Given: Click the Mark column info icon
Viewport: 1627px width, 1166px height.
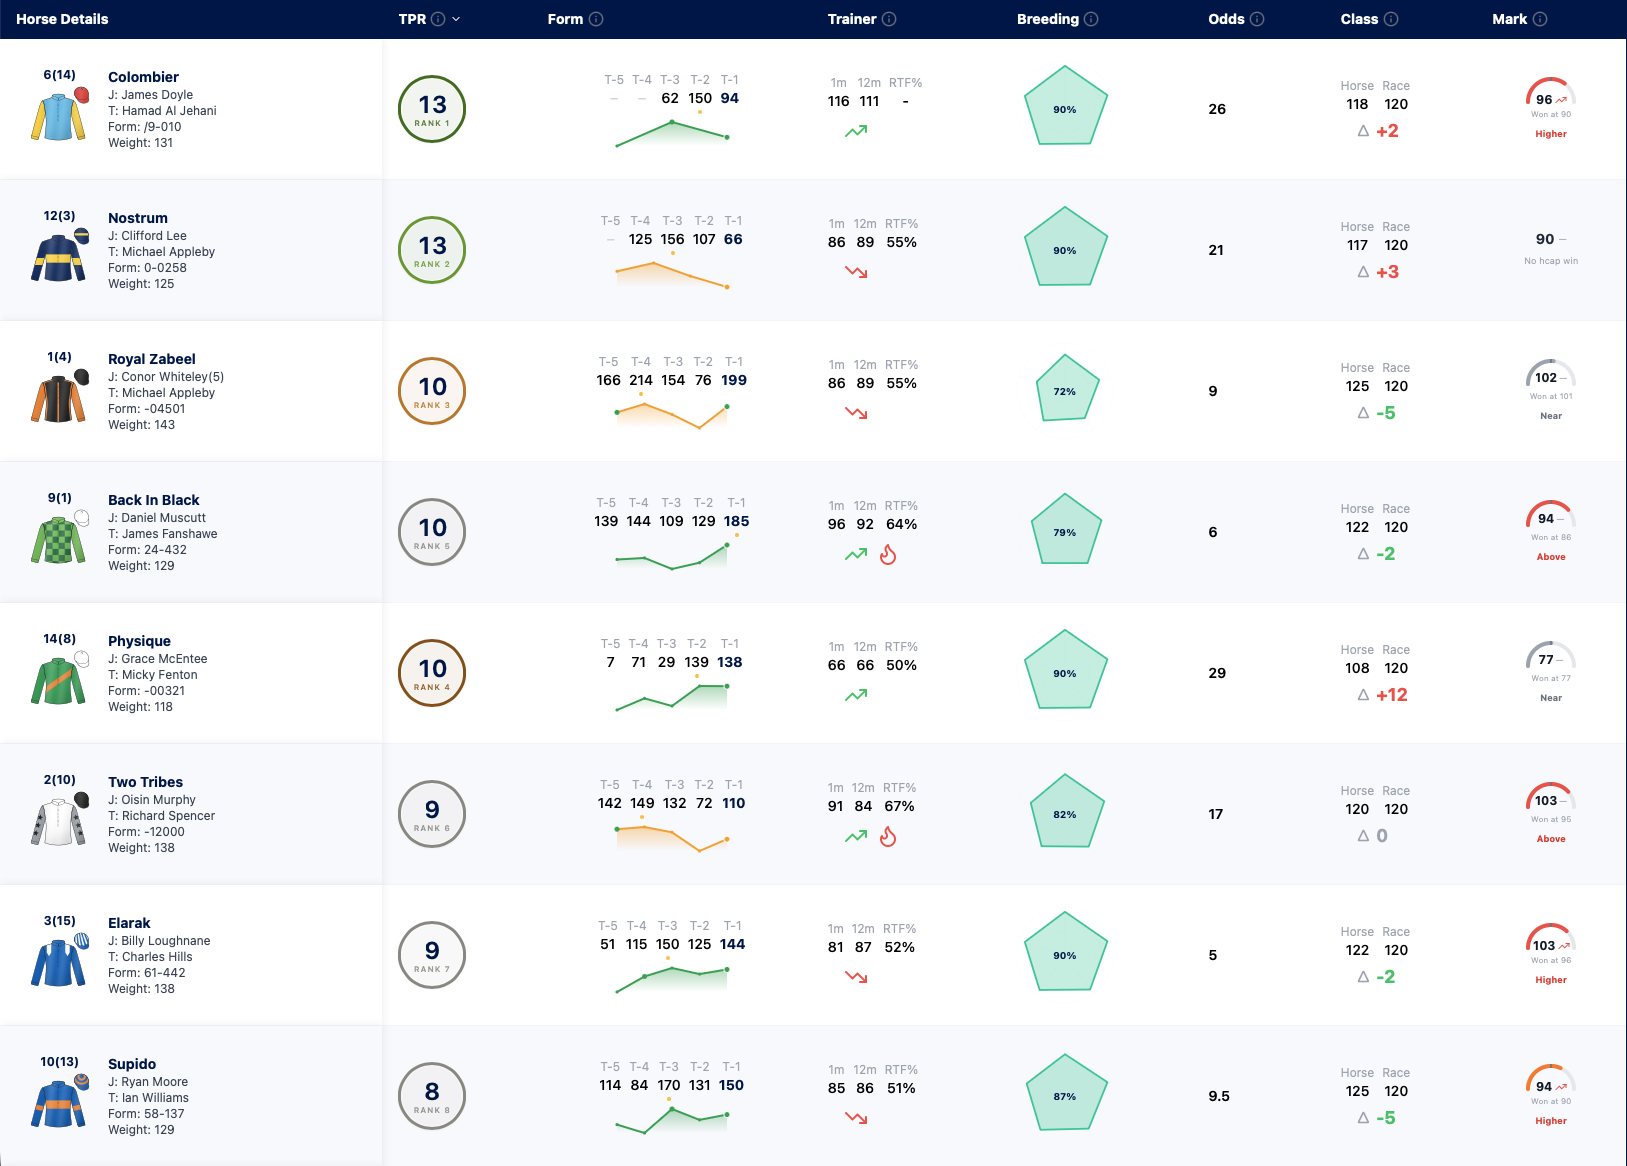Looking at the screenshot, I should [1540, 19].
